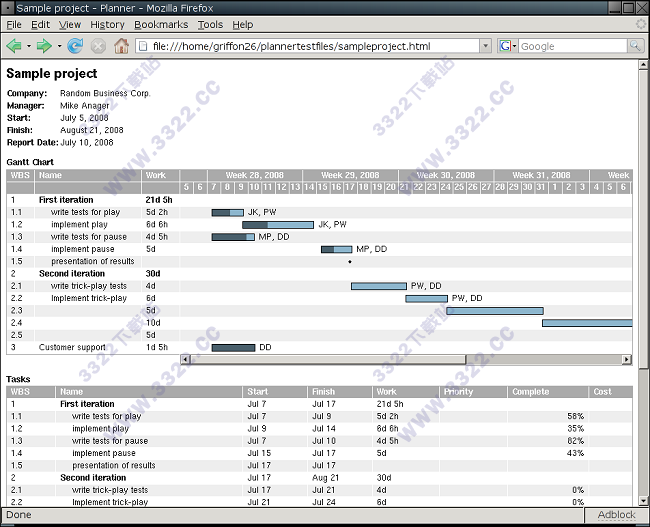The image size is (650, 527).
Task: Open the History menu
Action: point(107,24)
